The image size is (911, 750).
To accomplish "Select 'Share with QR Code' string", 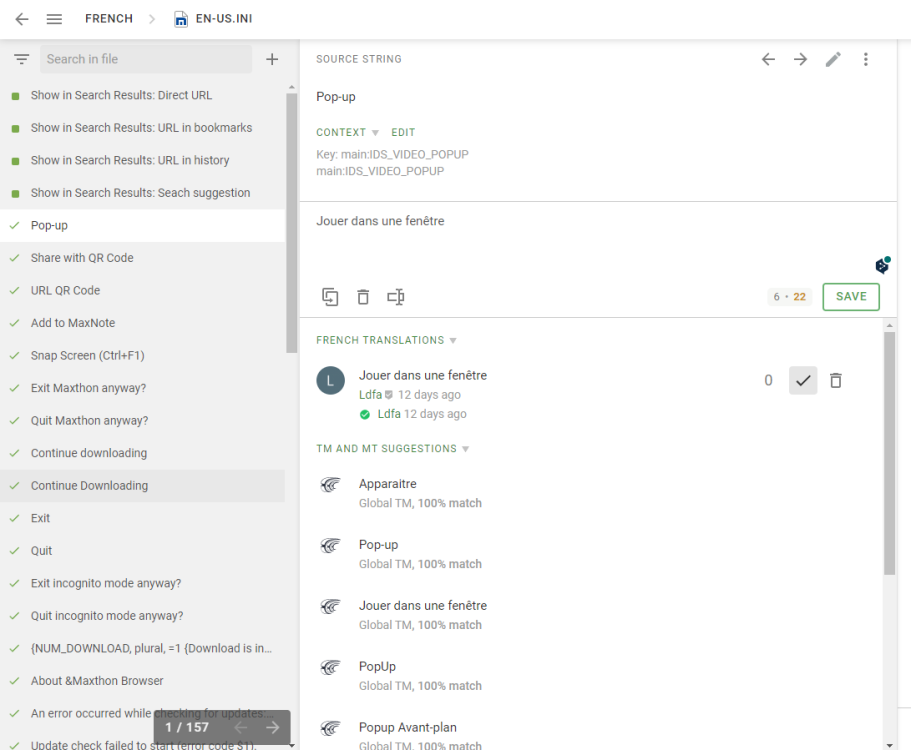I will pos(82,258).
